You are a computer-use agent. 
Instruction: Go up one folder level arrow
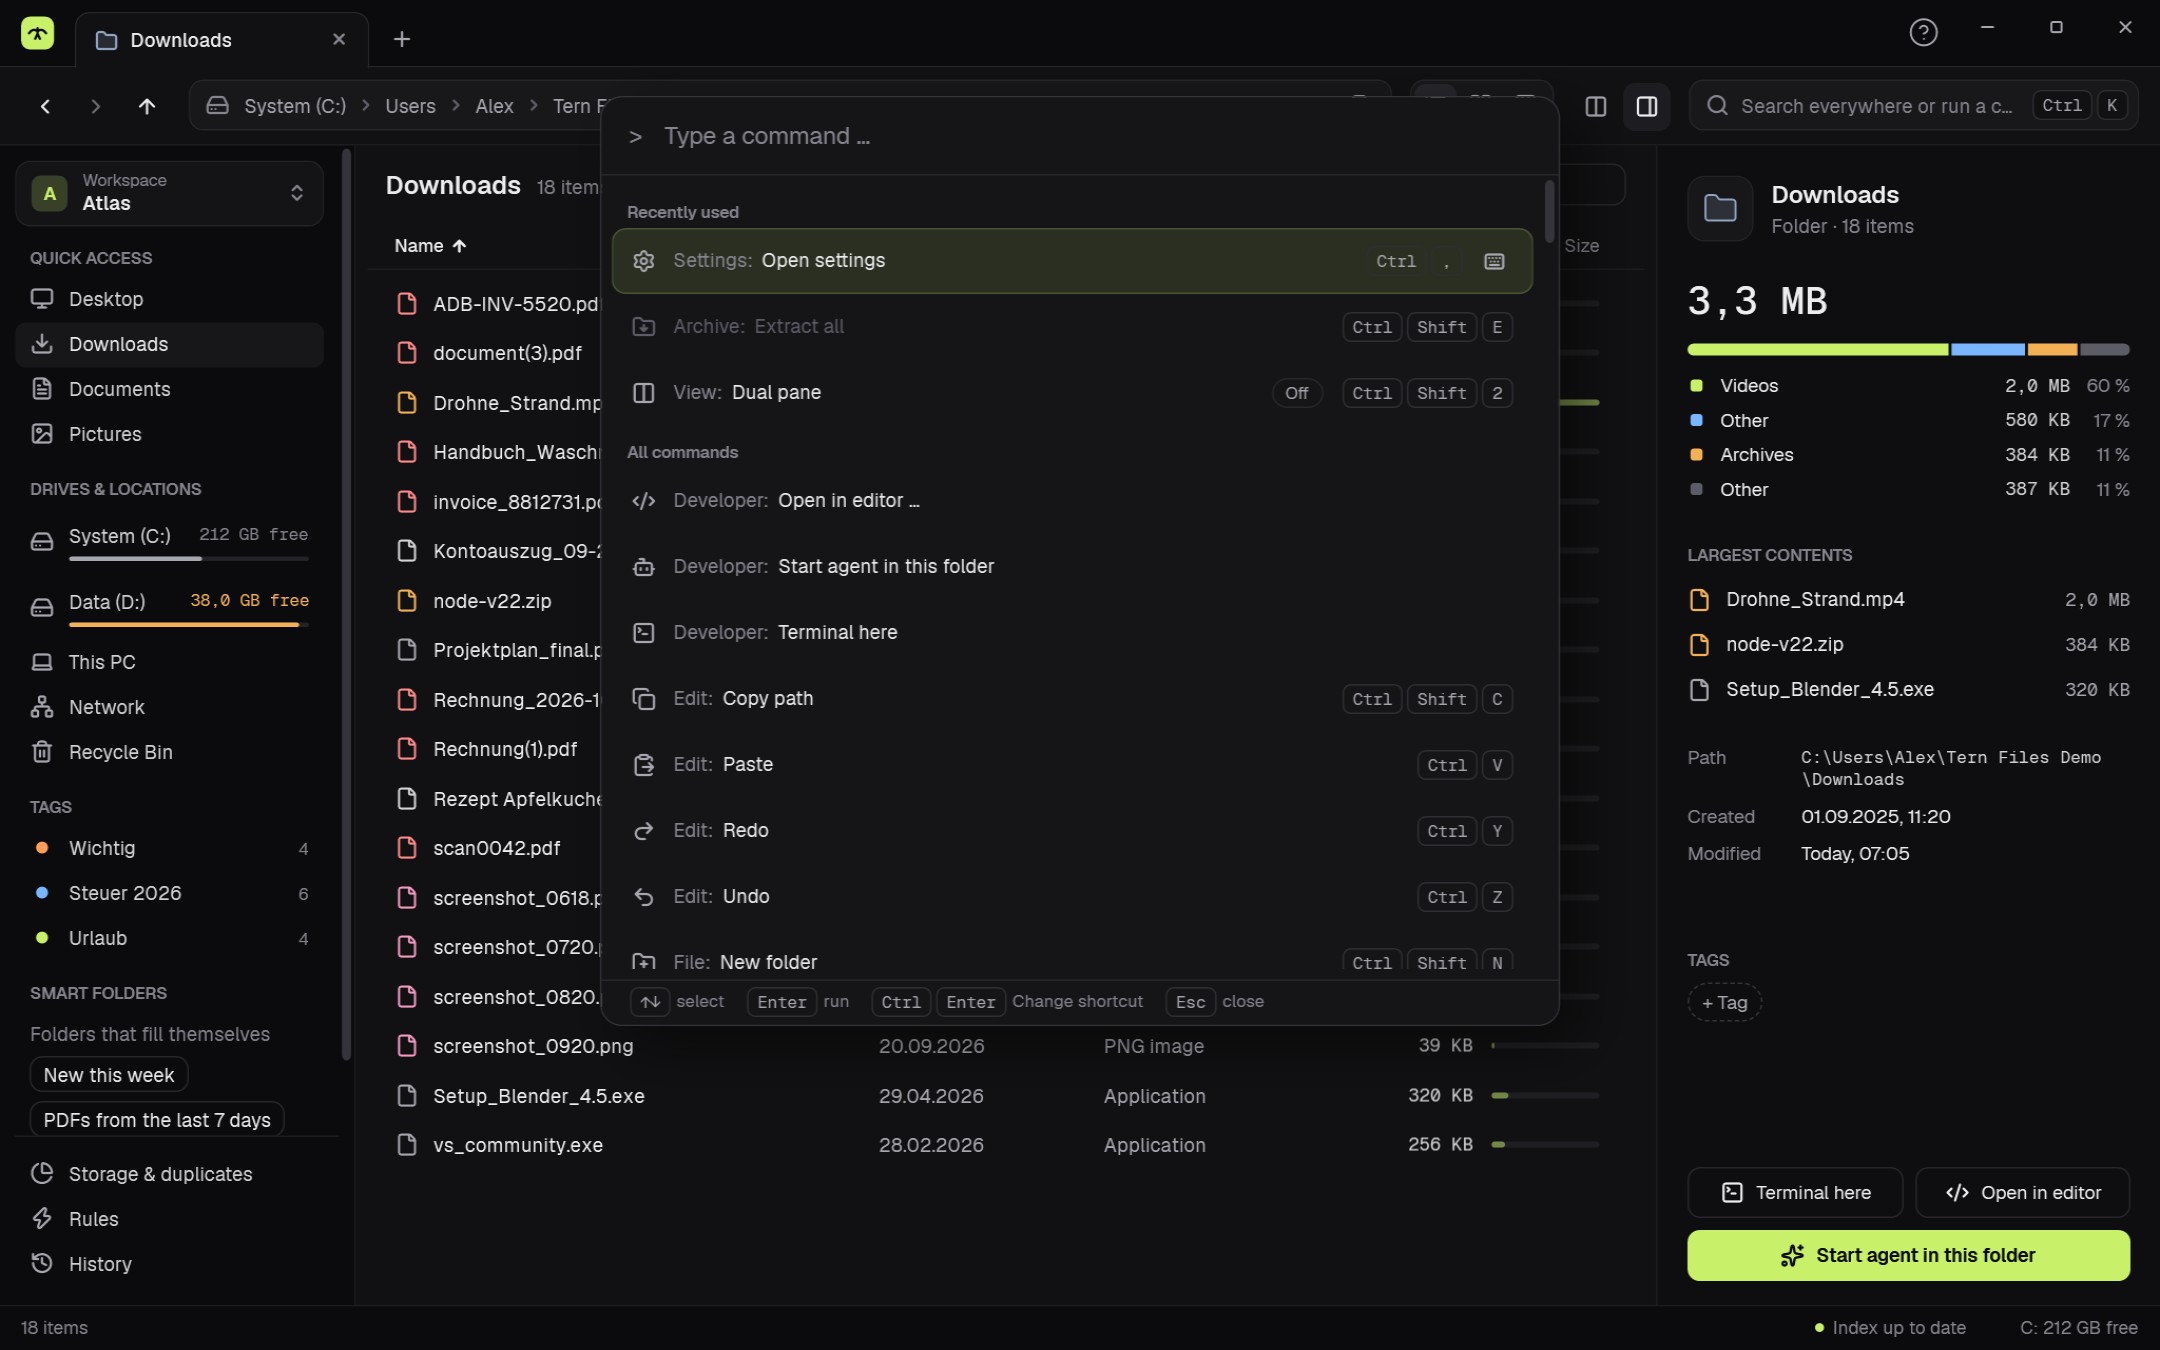(147, 106)
